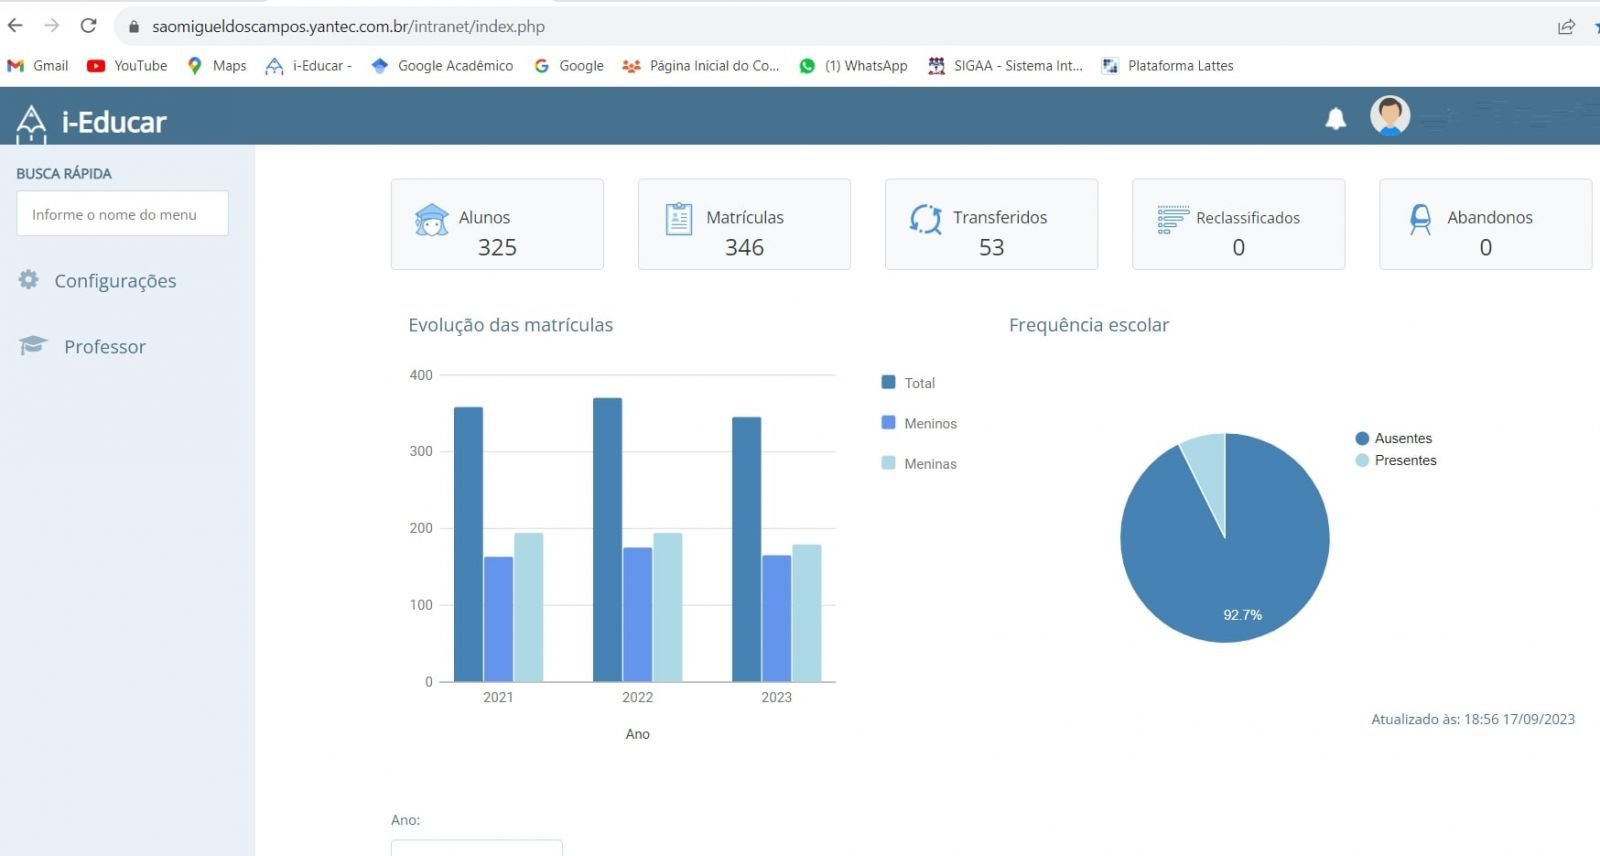Open the Configurações menu in the sidebar

[115, 281]
